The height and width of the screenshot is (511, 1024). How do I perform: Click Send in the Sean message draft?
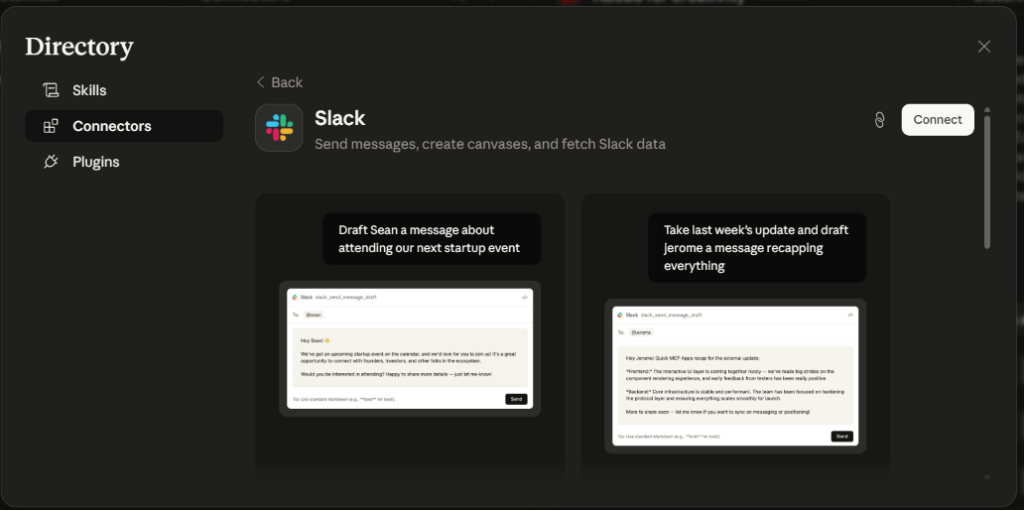click(x=516, y=399)
